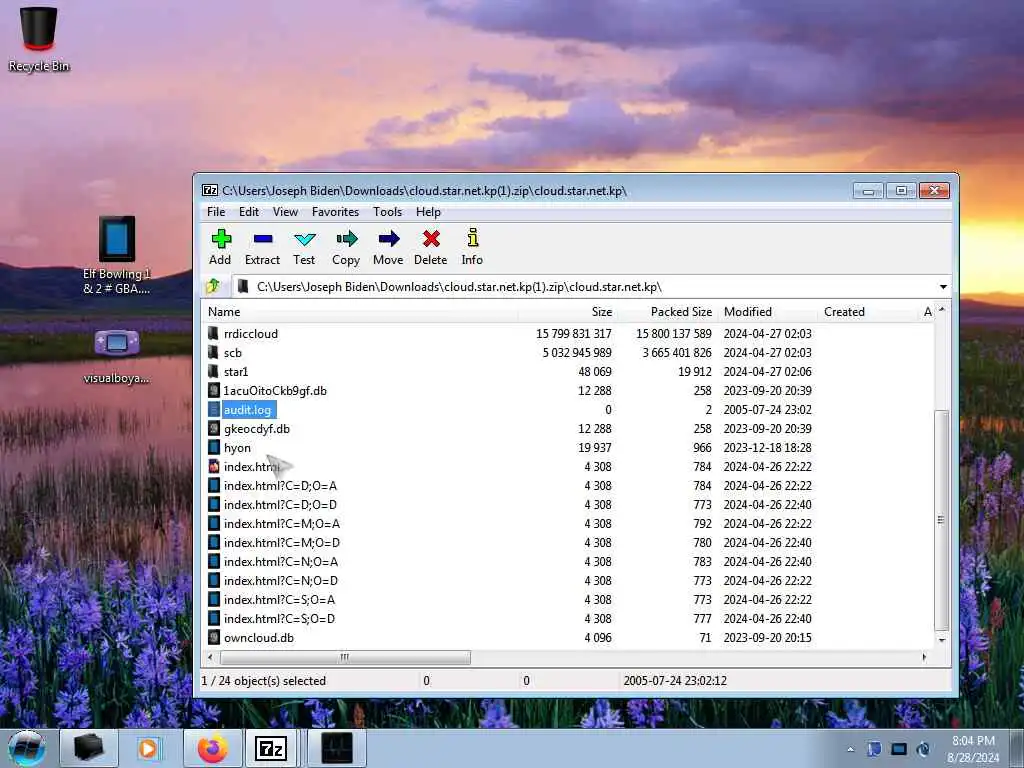The height and width of the screenshot is (768, 1024).
Task: Click status text 1 / 24 object(s) selected
Action: pos(264,680)
